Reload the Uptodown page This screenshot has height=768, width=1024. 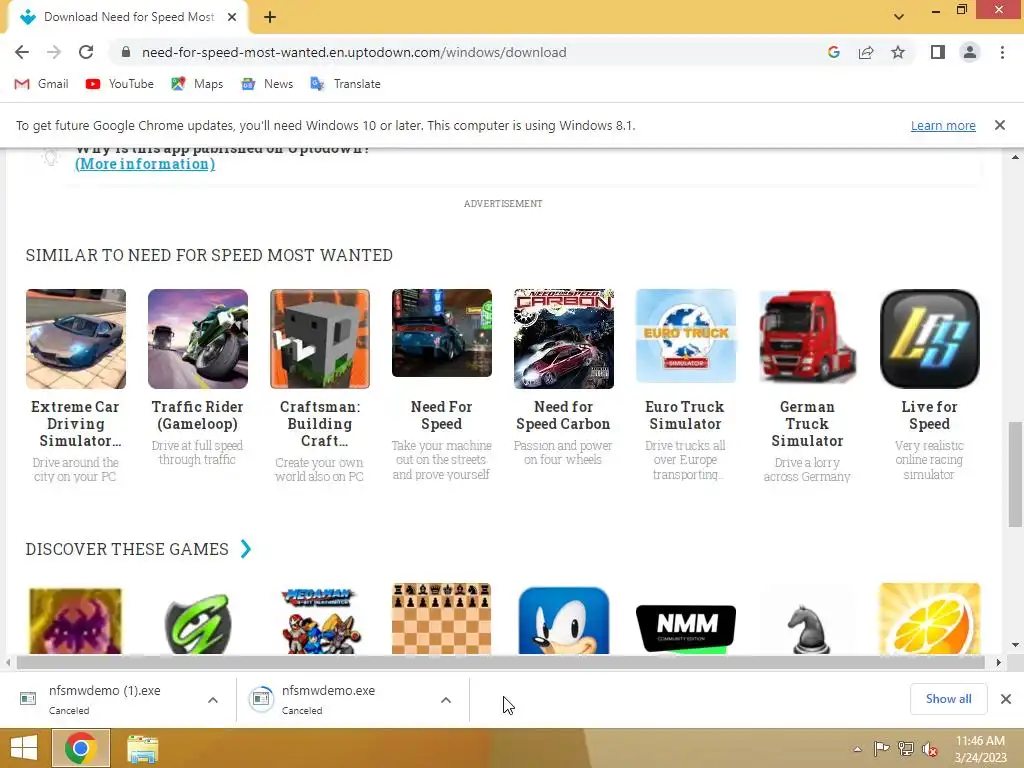pos(86,52)
